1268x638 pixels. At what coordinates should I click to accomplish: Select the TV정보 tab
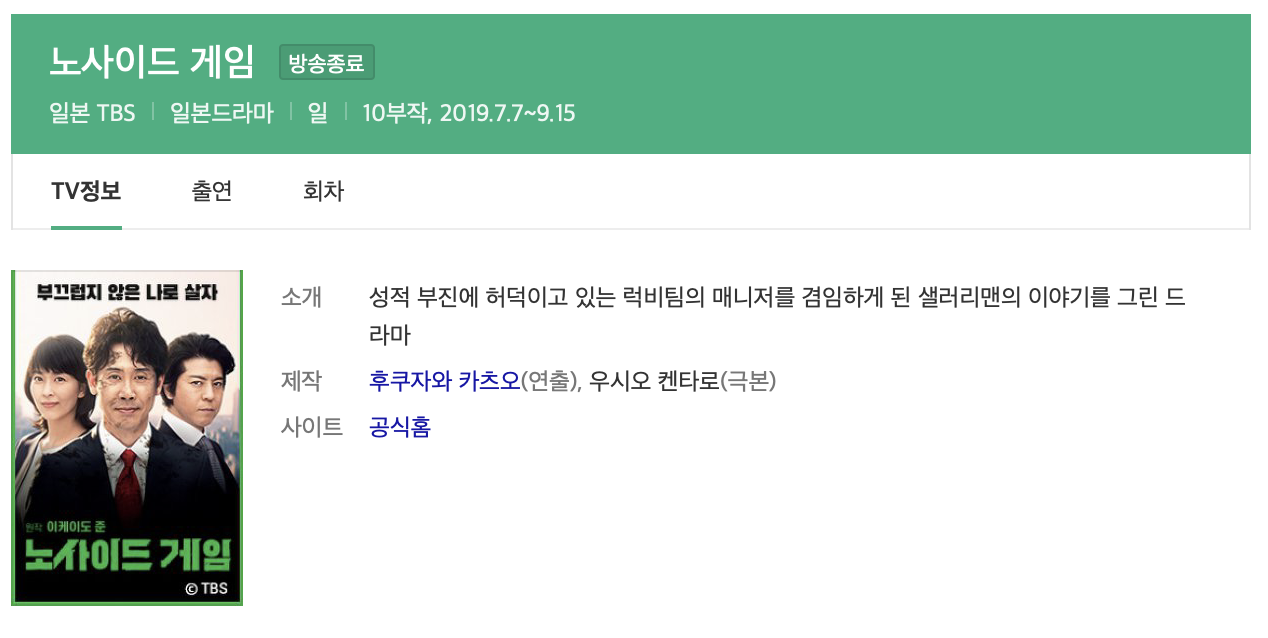tap(86, 191)
